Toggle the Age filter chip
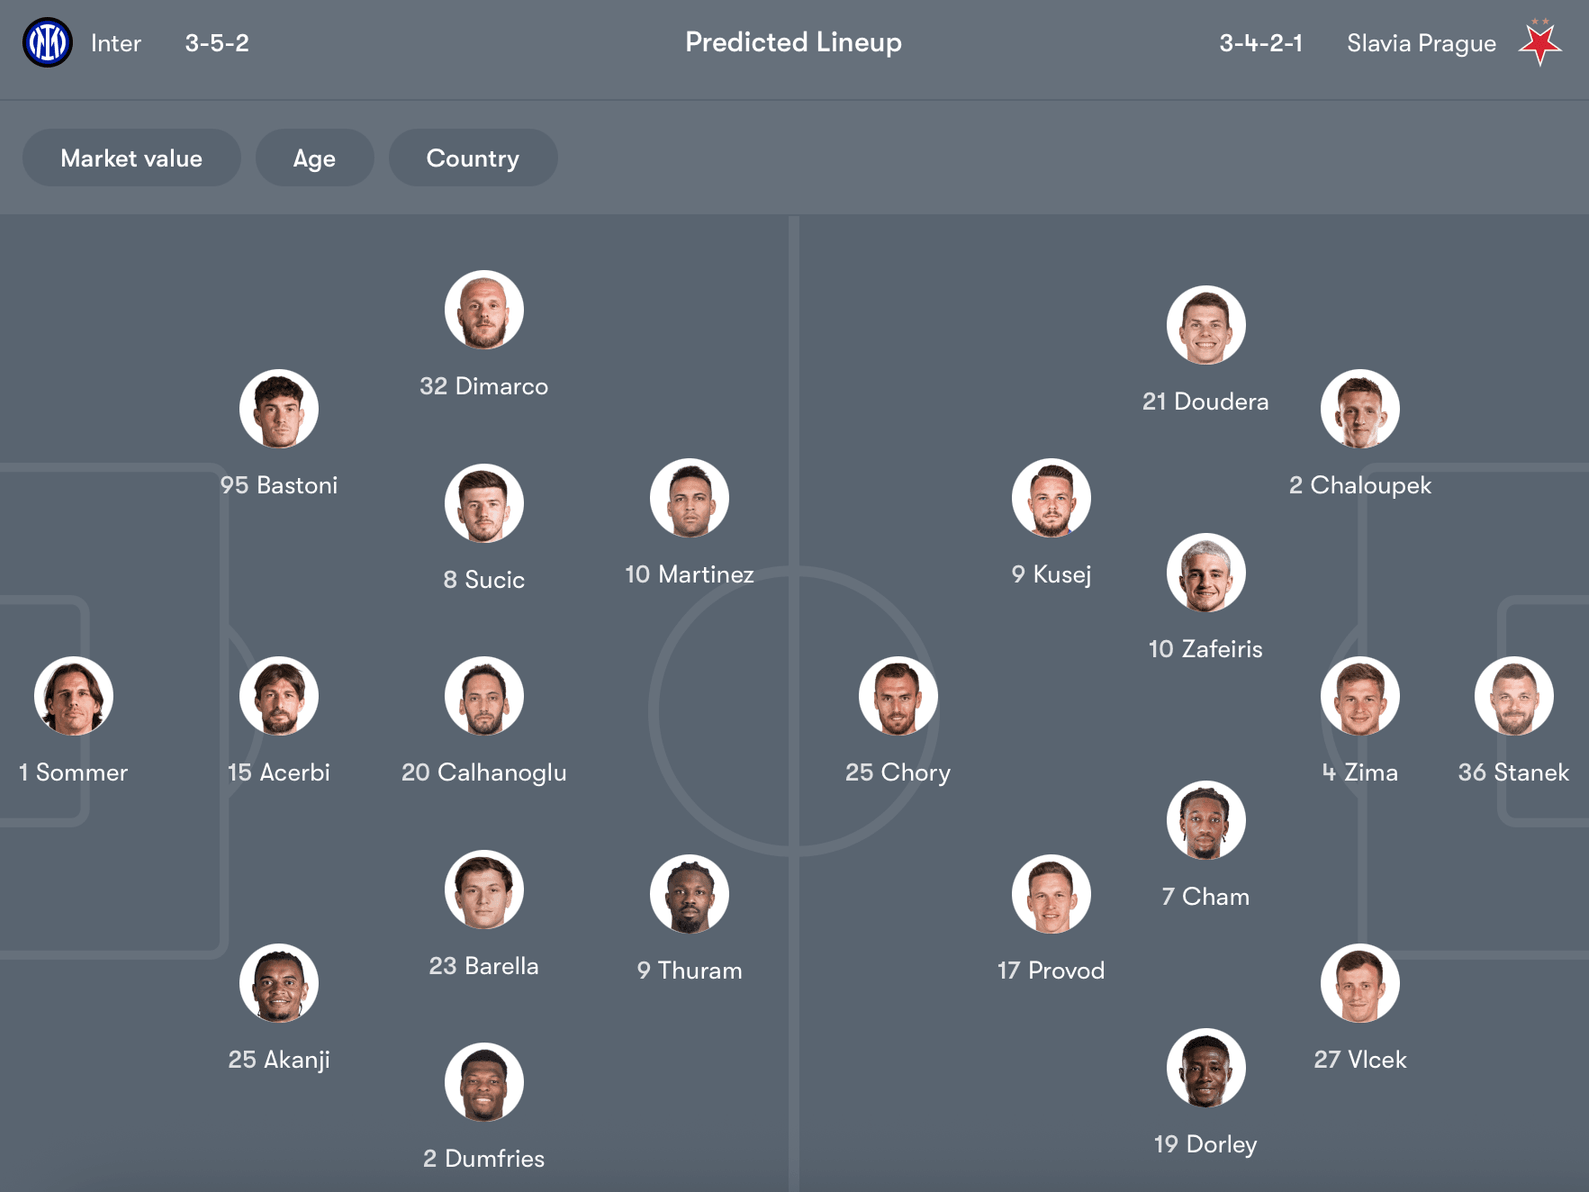This screenshot has height=1192, width=1589. click(314, 158)
